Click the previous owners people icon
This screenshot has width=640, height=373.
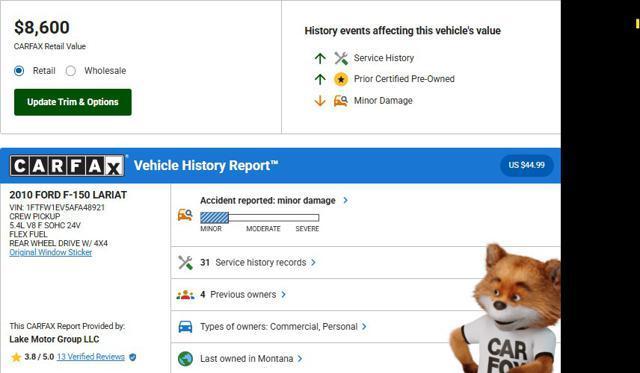click(185, 295)
